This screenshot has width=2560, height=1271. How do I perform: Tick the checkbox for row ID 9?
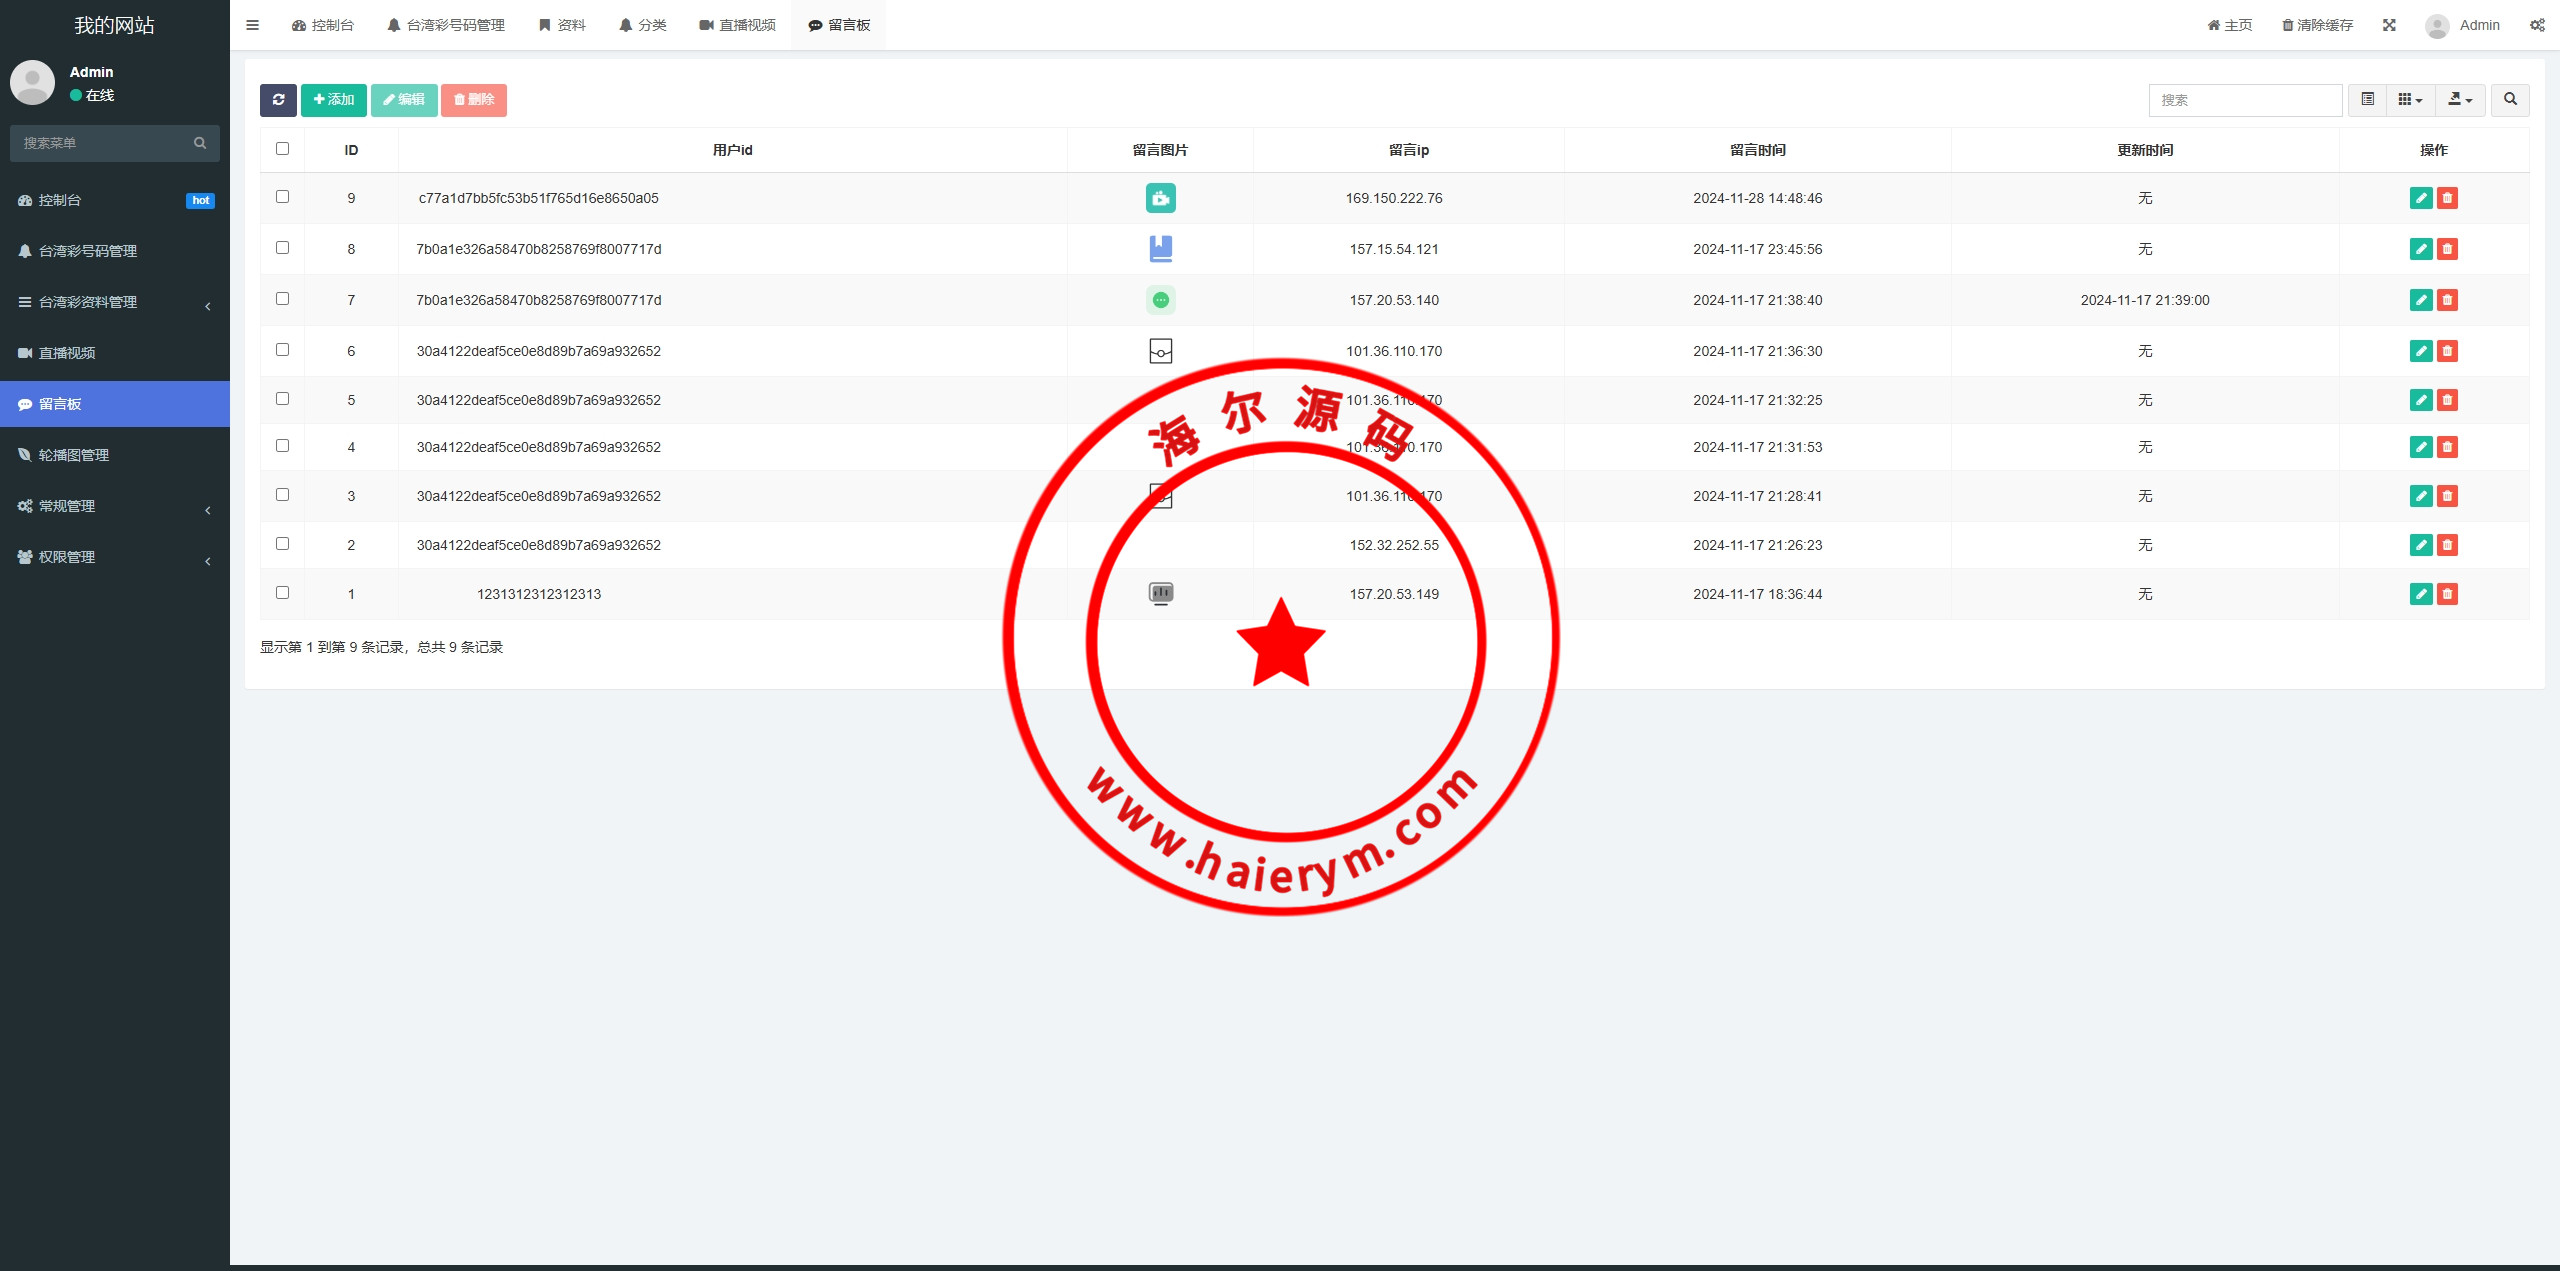click(x=282, y=197)
